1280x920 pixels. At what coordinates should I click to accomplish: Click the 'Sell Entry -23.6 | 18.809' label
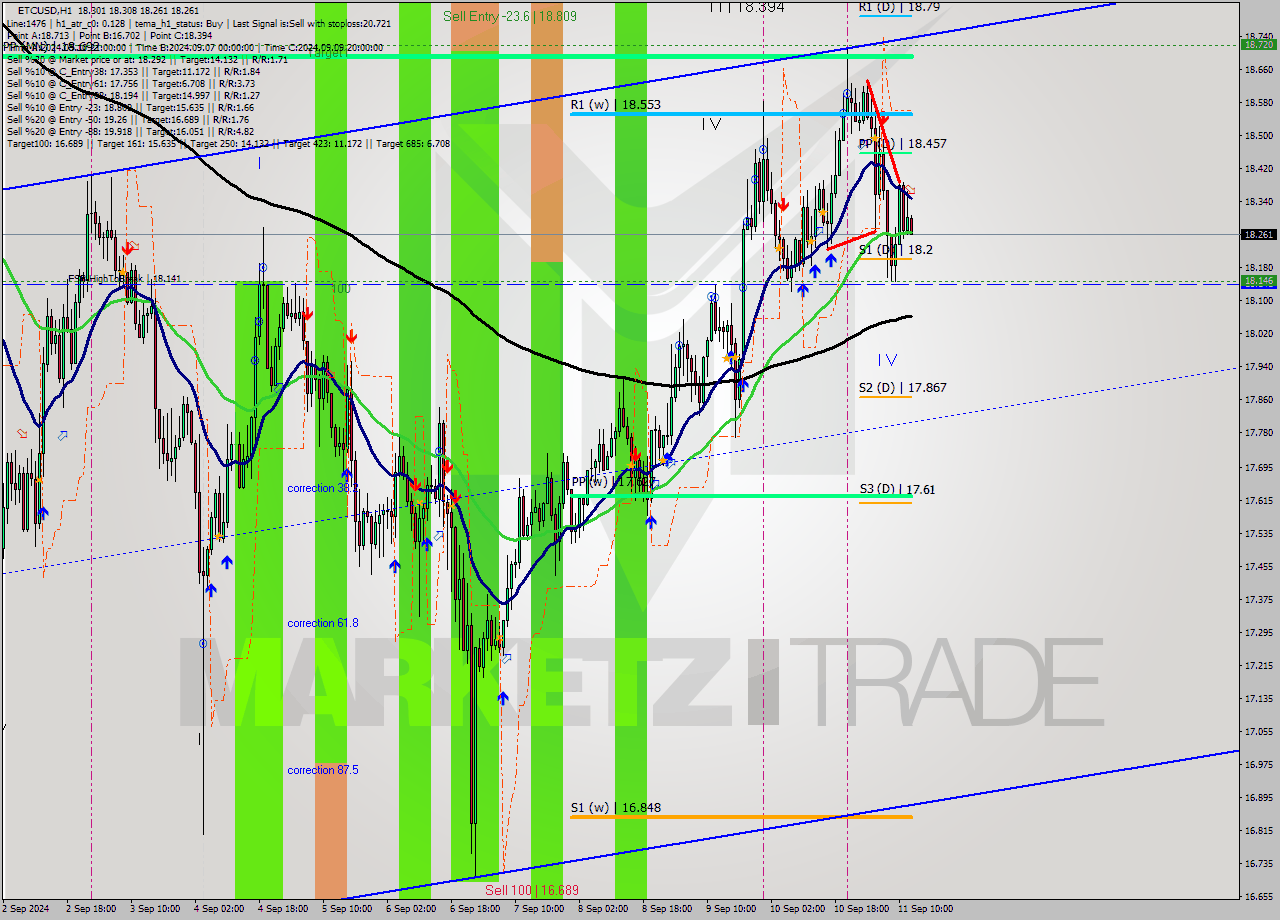click(510, 16)
